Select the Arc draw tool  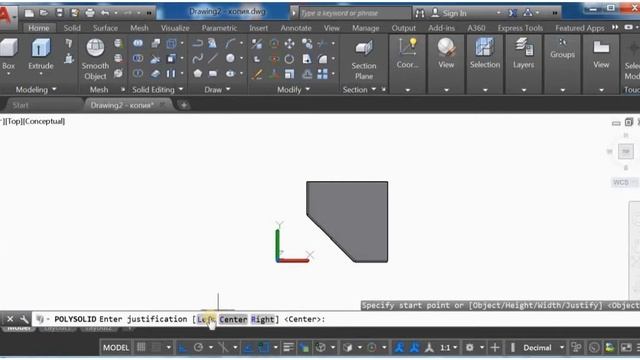[230, 43]
